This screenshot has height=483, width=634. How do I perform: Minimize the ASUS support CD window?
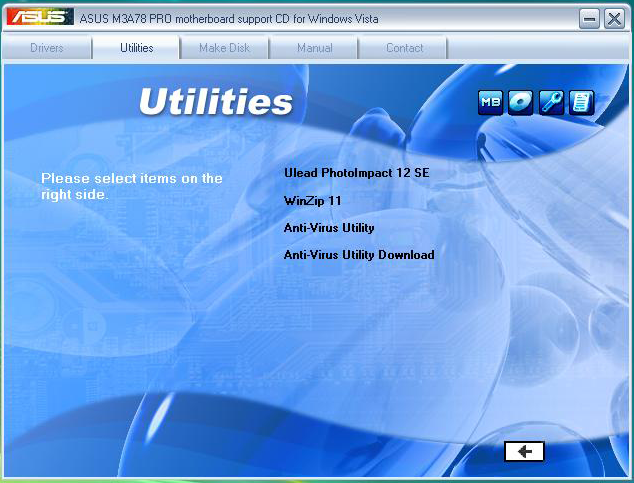tap(589, 19)
